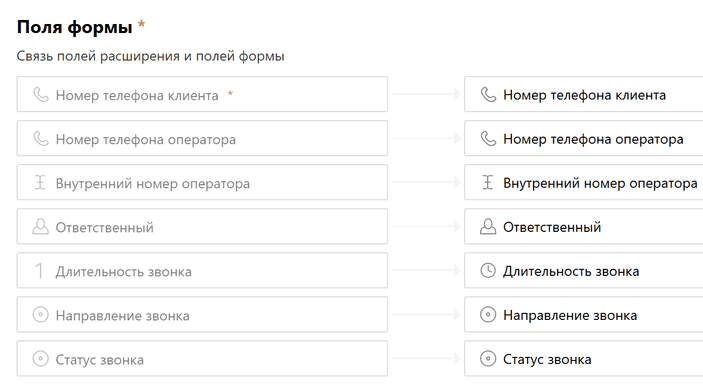
Task: Click the Поля формы heading
Action: click(74, 27)
